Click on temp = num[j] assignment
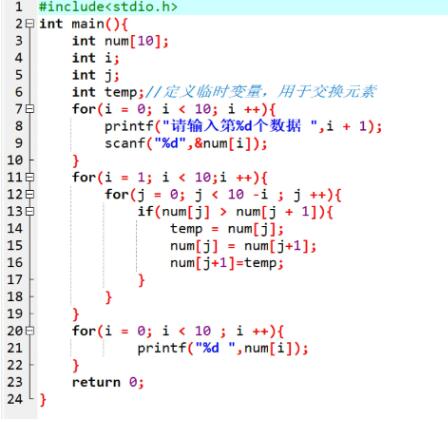The height and width of the screenshot is (422, 448). point(227,229)
